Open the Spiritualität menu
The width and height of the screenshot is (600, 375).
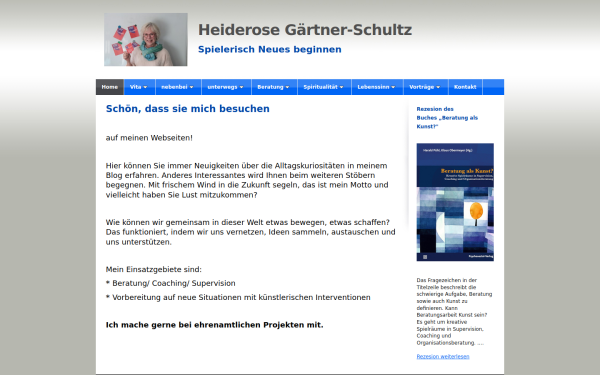click(324, 87)
